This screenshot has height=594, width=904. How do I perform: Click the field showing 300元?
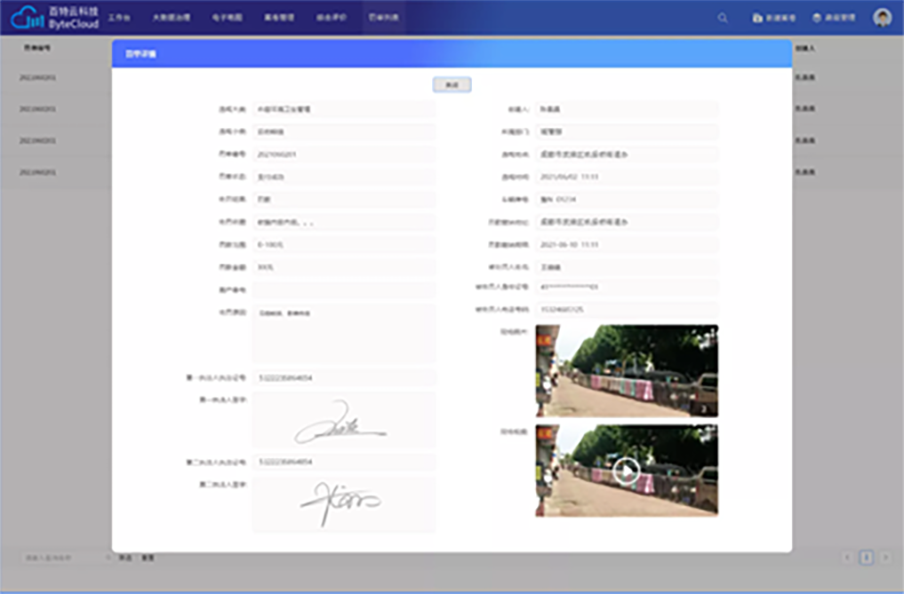pos(343,267)
